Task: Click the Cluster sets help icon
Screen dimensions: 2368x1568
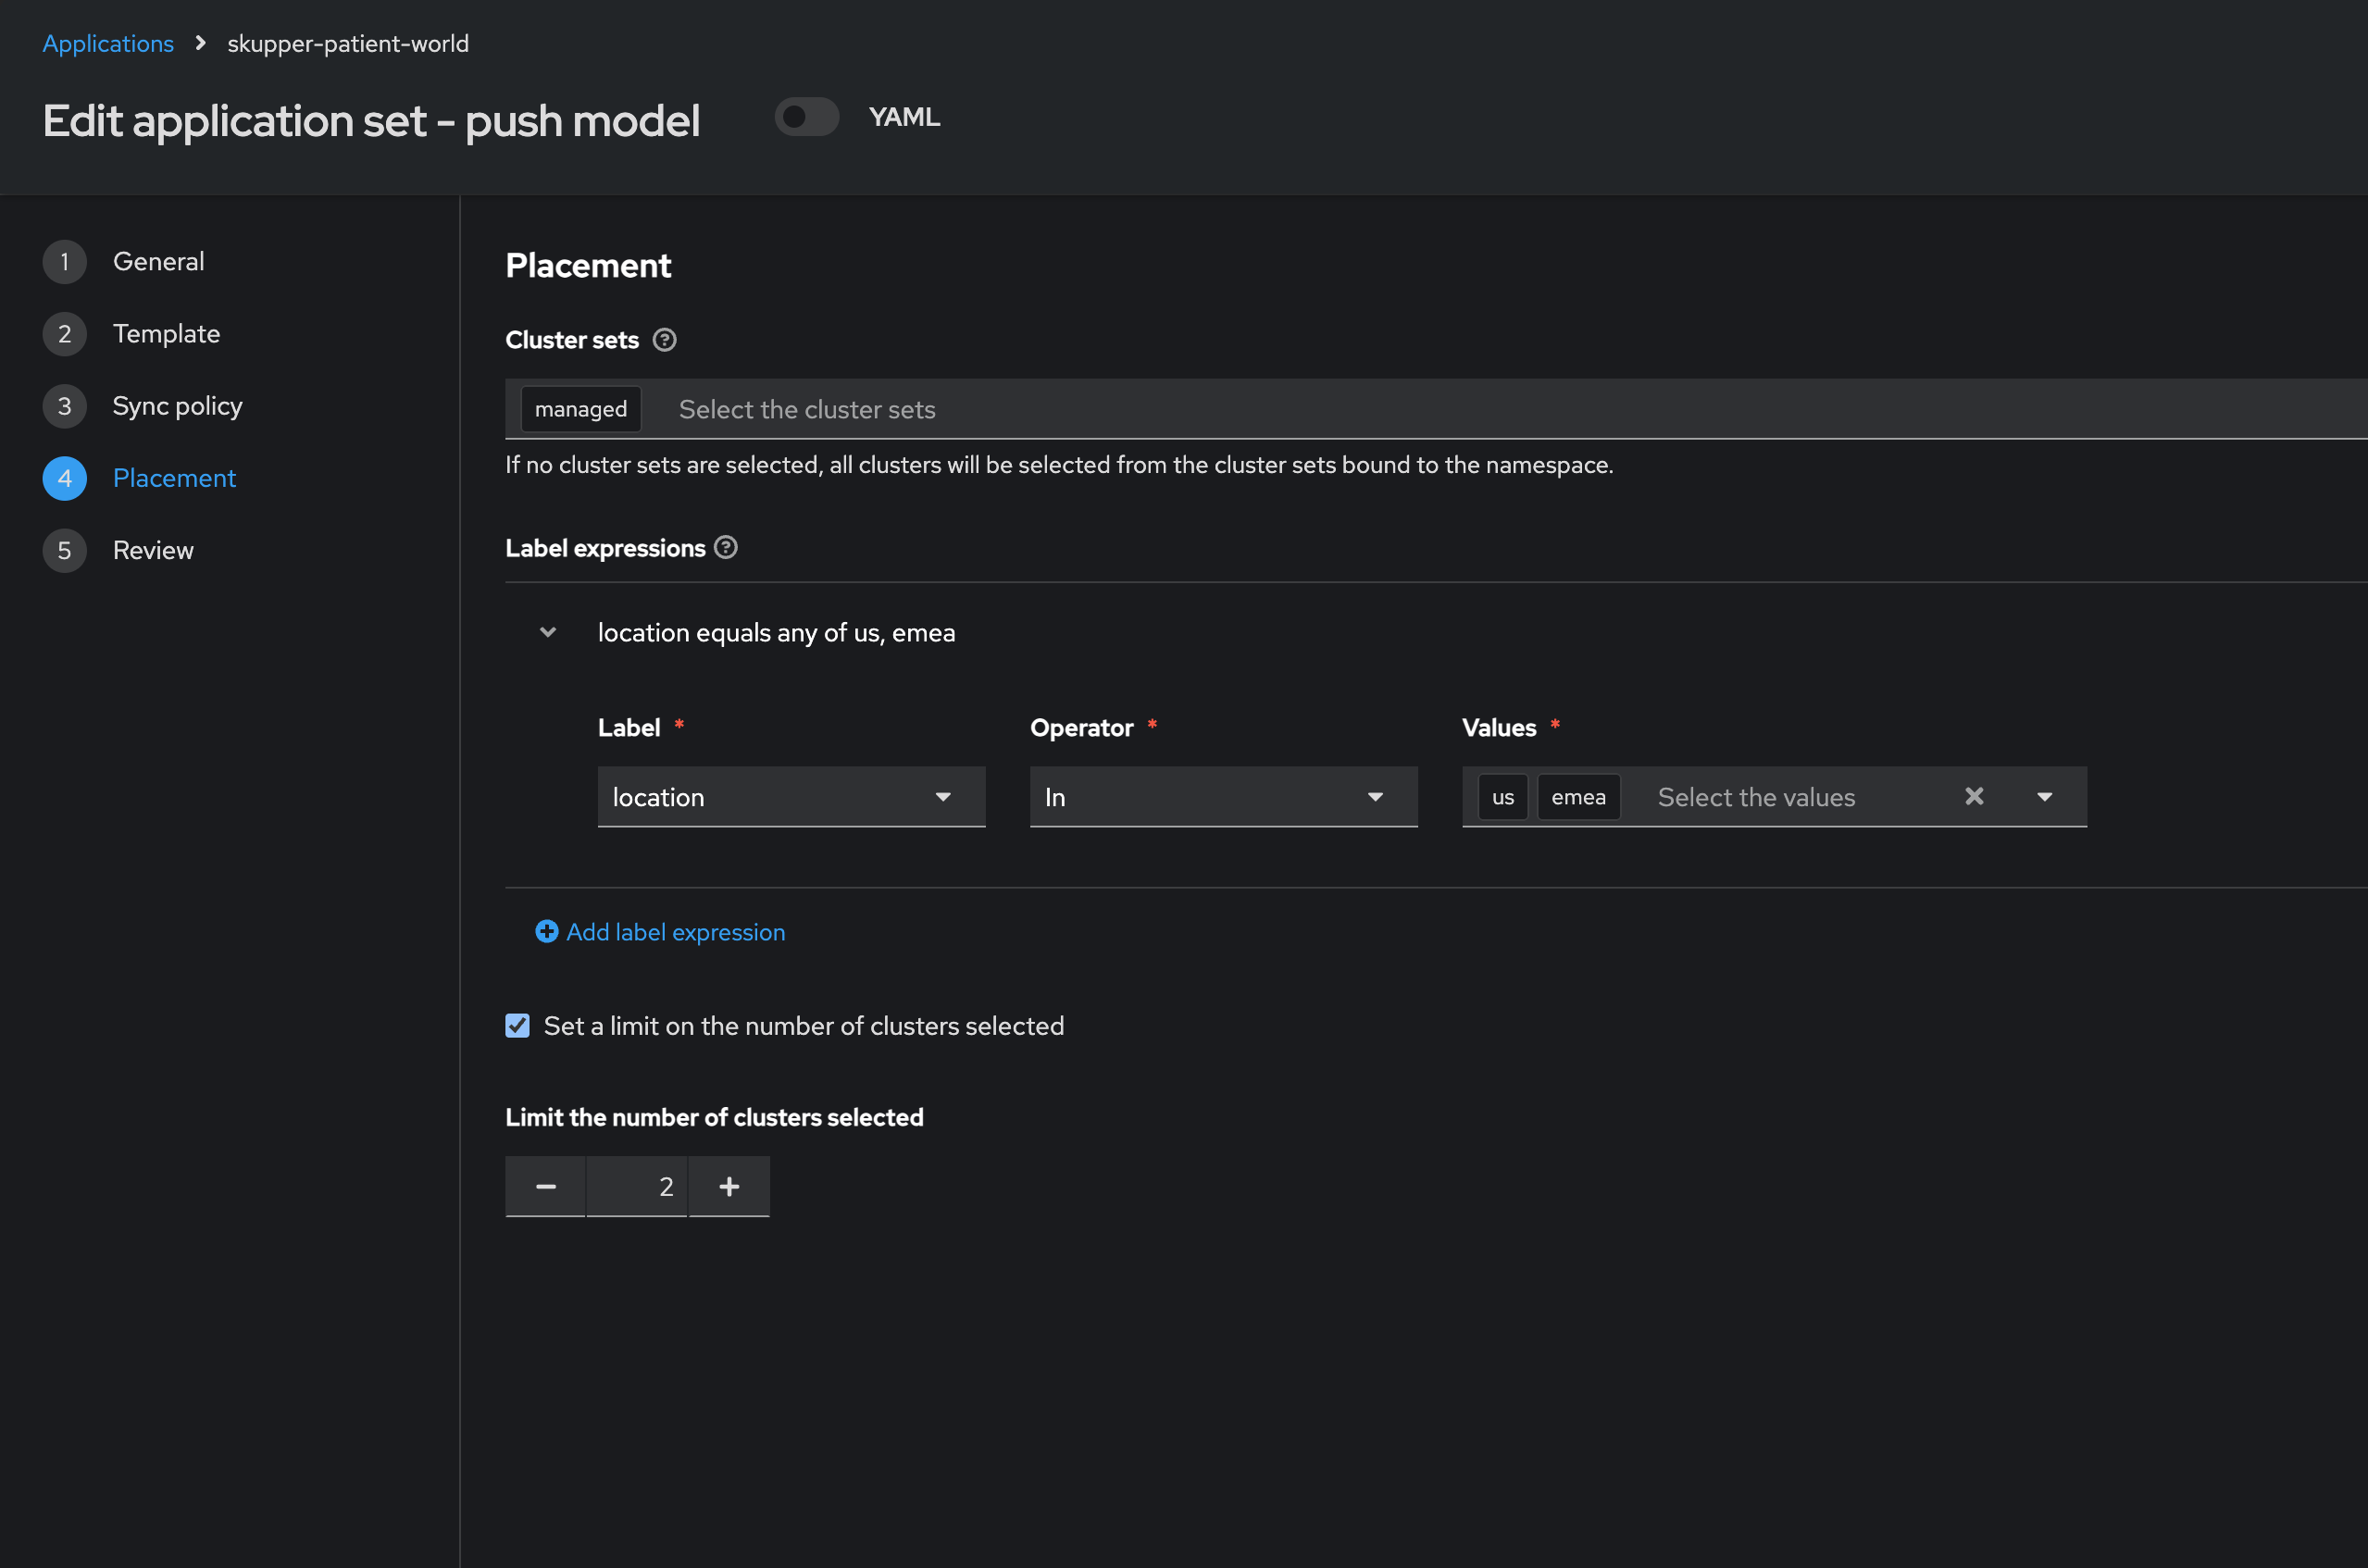Action: [x=664, y=340]
